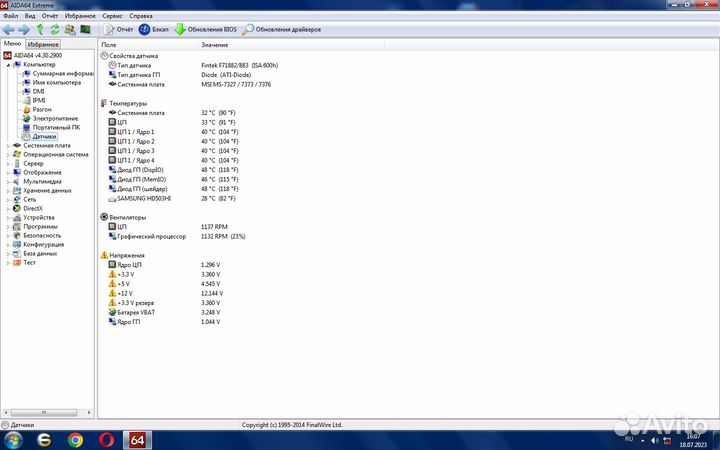720x450 pixels.
Task: Select Системная плата temperature 32 °C row
Action: pyautogui.click(x=174, y=112)
